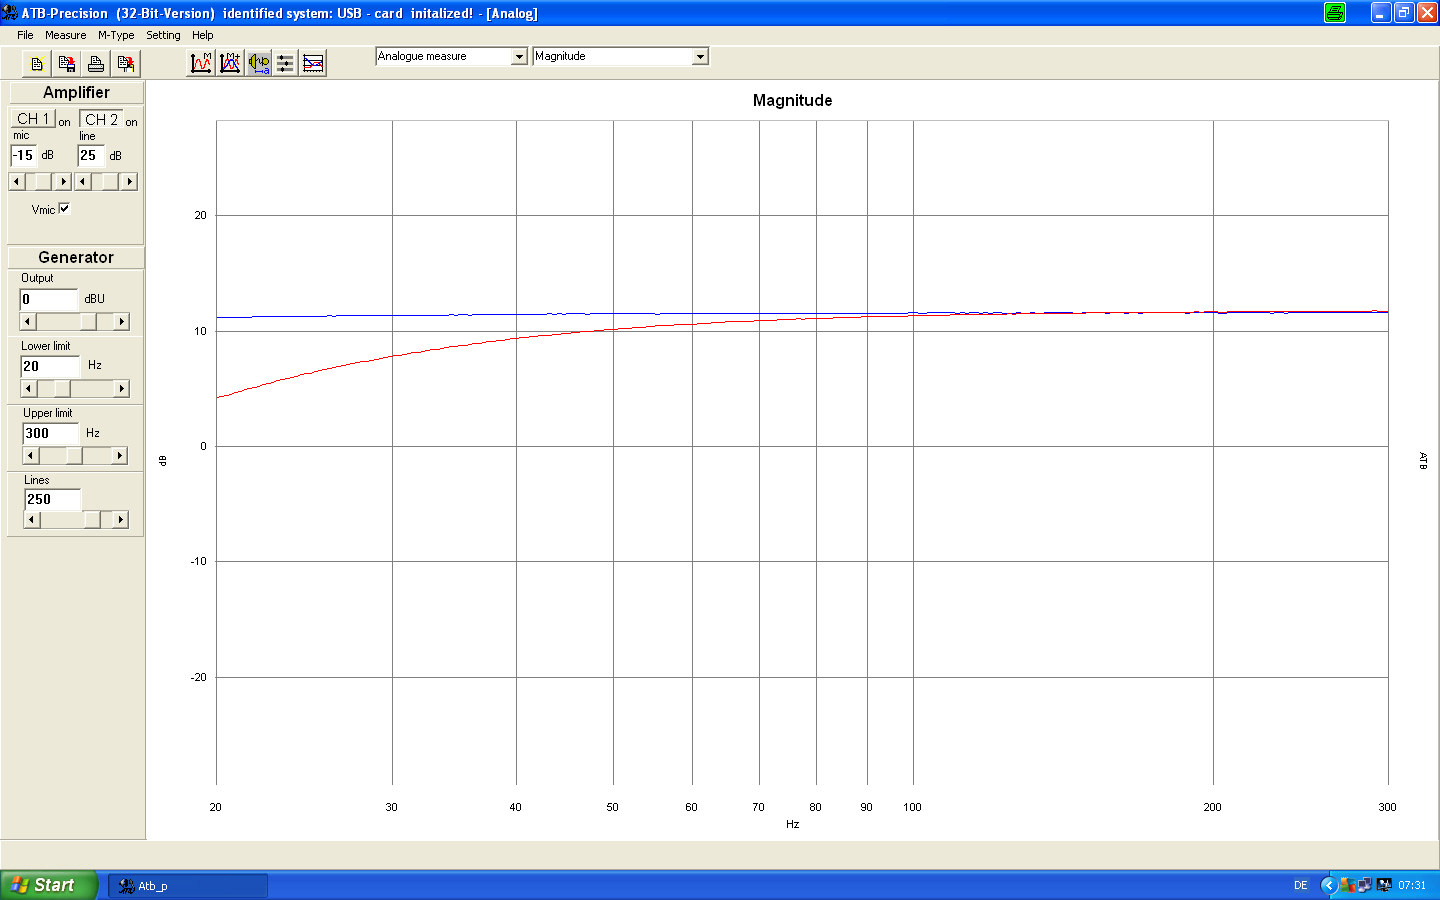
Task: Click the CH 1 mic gain field showing -15
Action: (23, 155)
